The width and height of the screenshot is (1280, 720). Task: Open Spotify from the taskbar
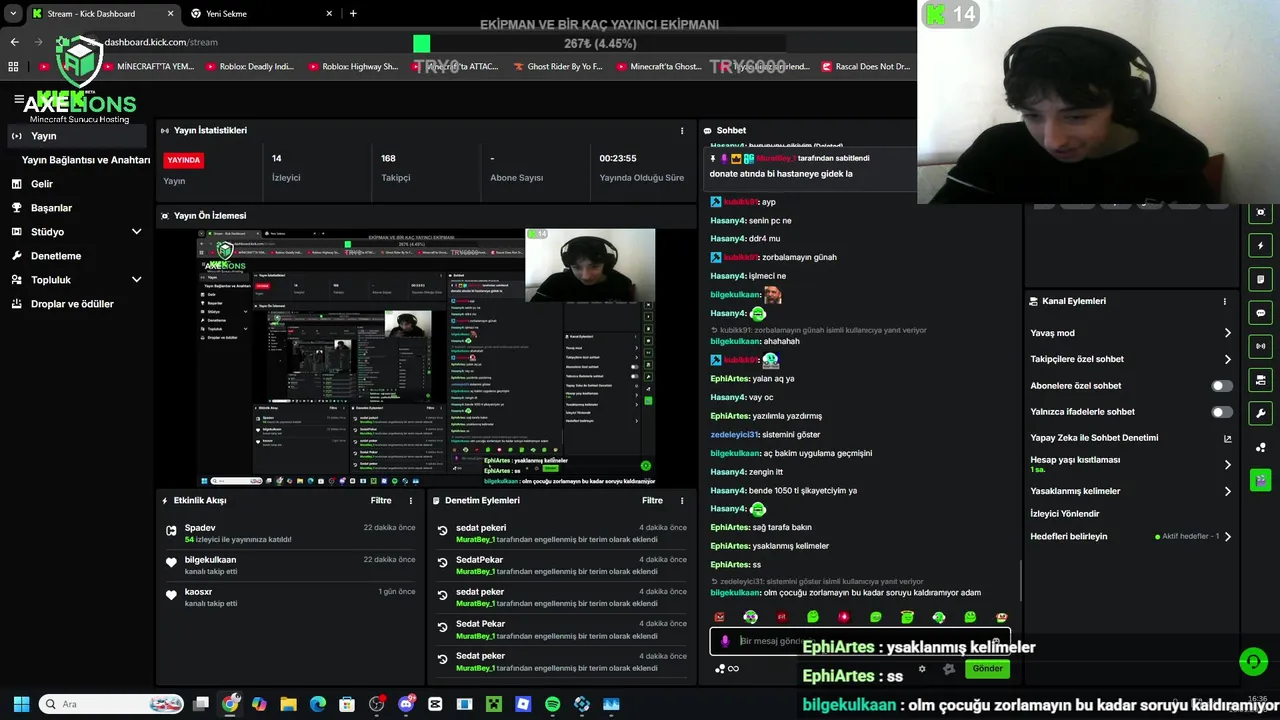pyautogui.click(x=553, y=704)
